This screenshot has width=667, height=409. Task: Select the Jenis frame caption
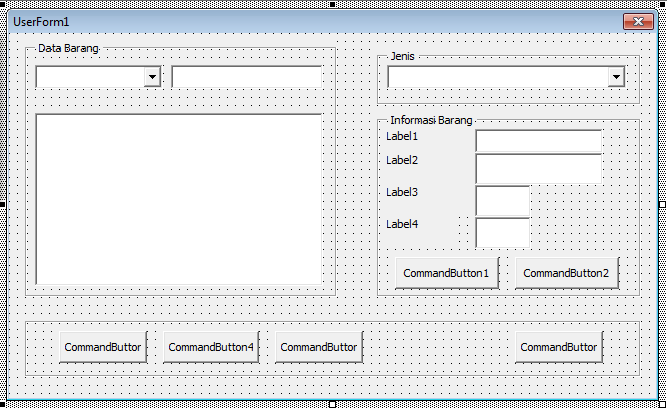402,56
